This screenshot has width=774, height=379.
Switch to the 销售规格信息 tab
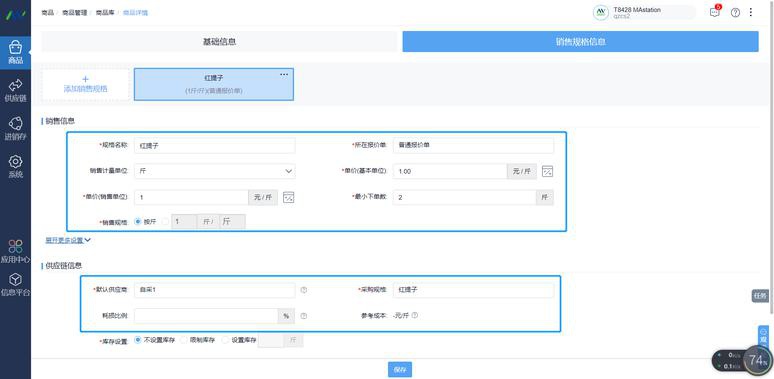click(580, 42)
